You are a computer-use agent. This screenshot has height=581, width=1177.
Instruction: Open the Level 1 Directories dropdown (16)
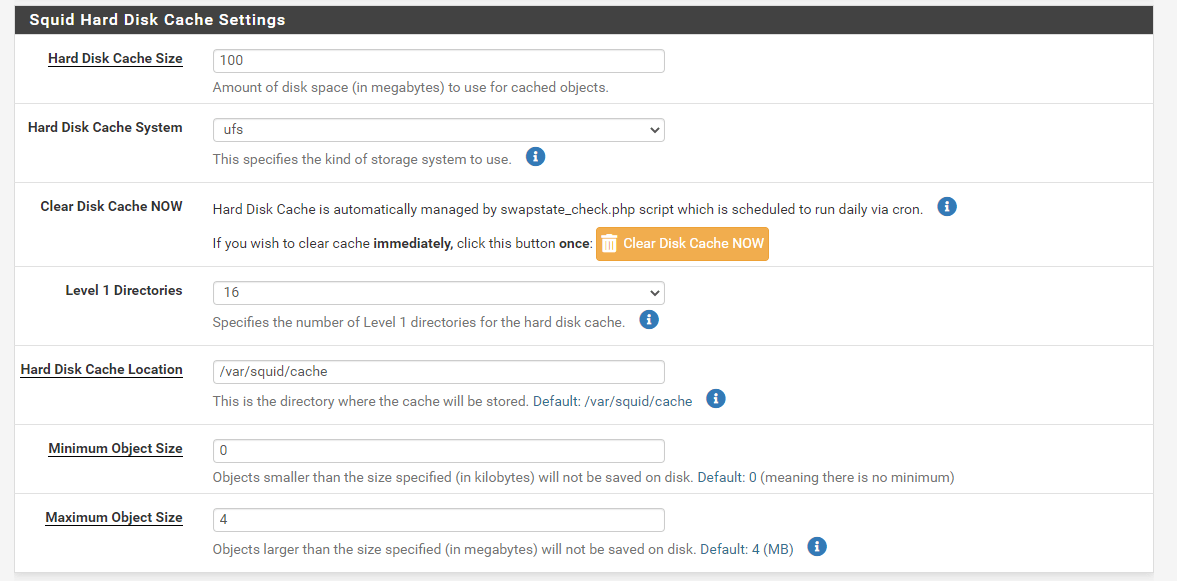coord(438,293)
